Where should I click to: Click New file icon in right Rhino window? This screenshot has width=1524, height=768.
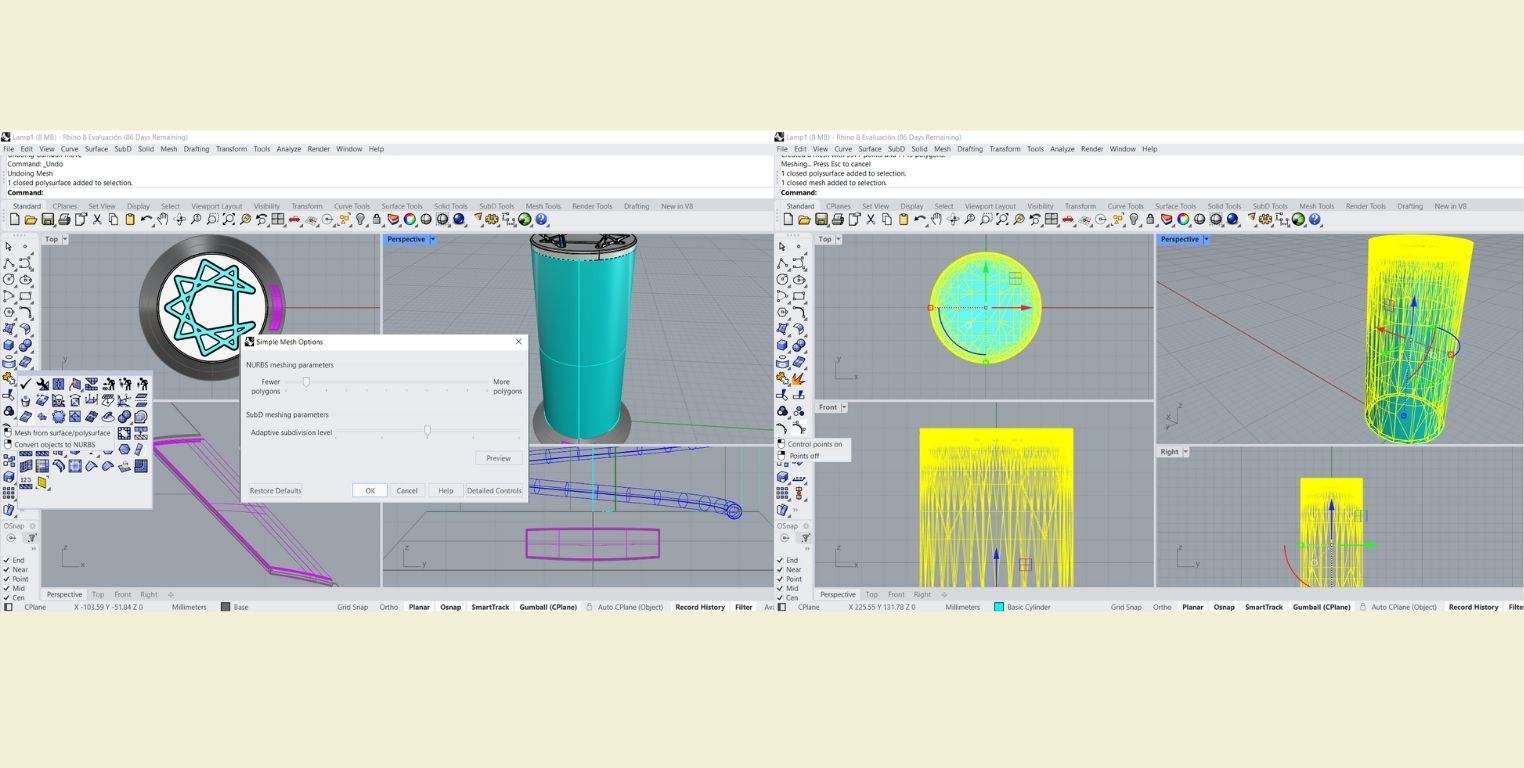pyautogui.click(x=788, y=219)
